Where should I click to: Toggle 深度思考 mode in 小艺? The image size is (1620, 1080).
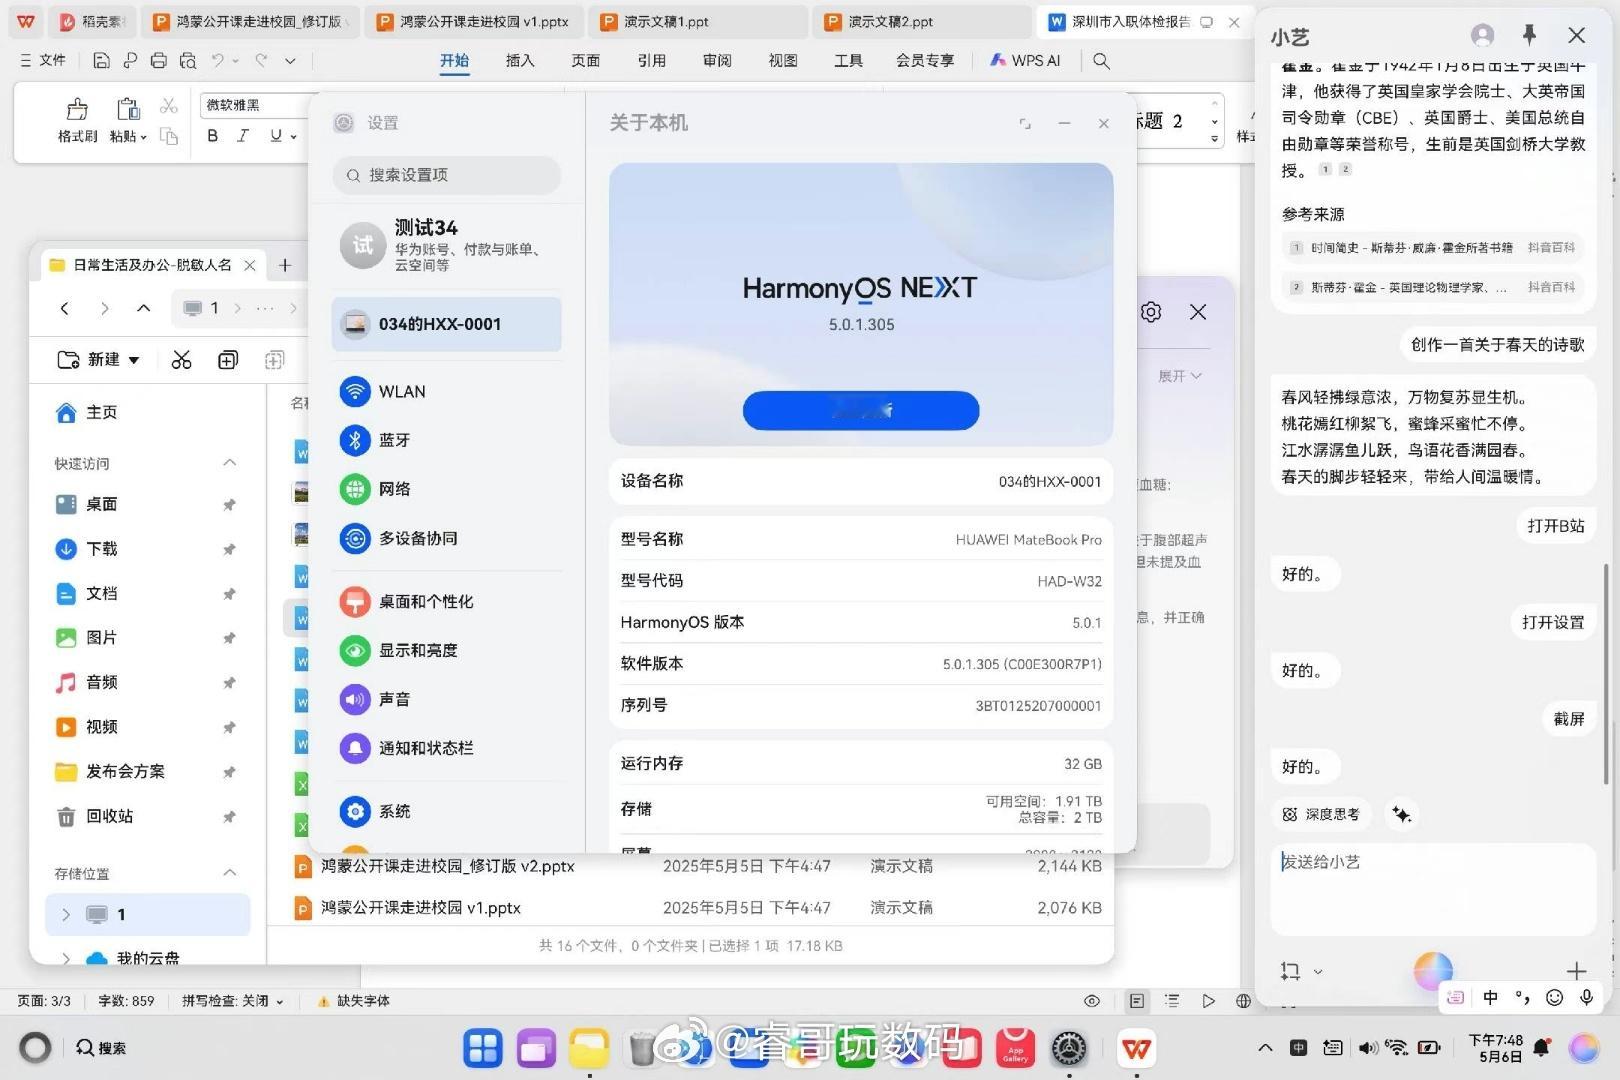click(1321, 815)
